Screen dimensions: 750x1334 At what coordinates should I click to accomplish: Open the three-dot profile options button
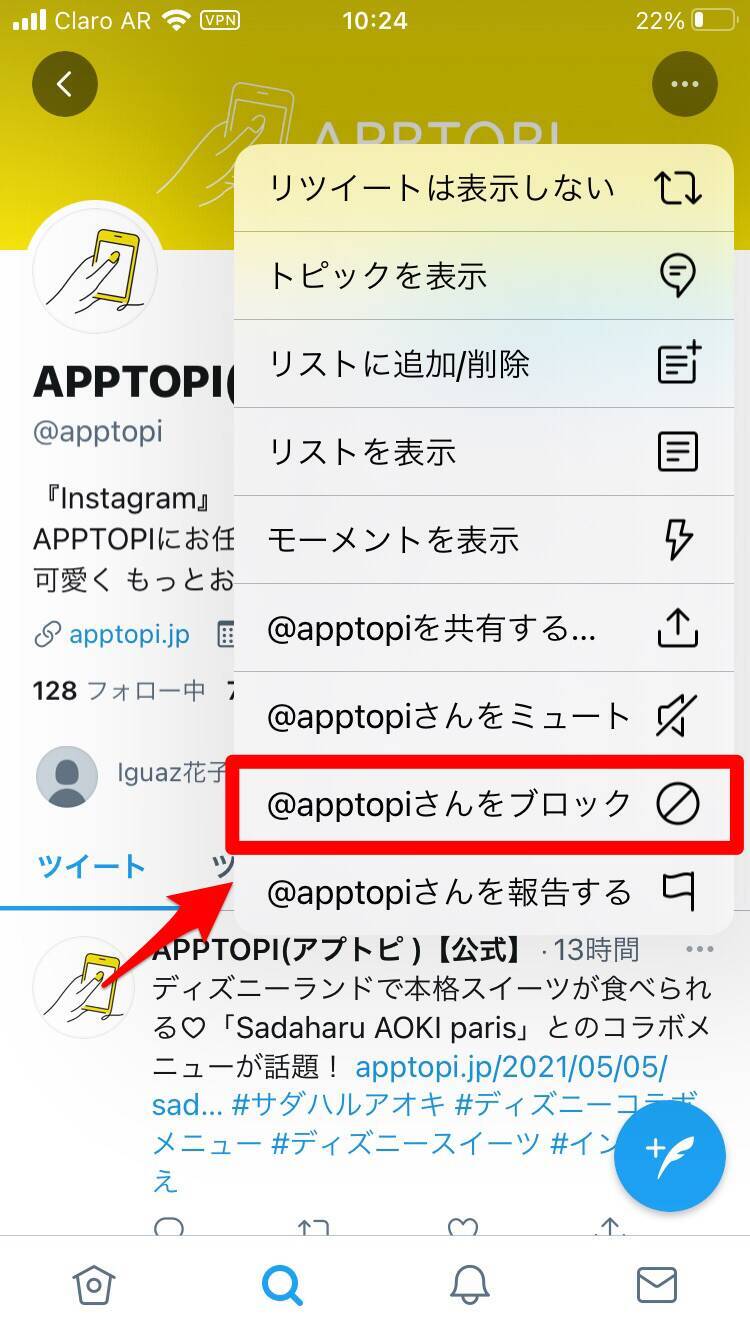pyautogui.click(x=685, y=84)
